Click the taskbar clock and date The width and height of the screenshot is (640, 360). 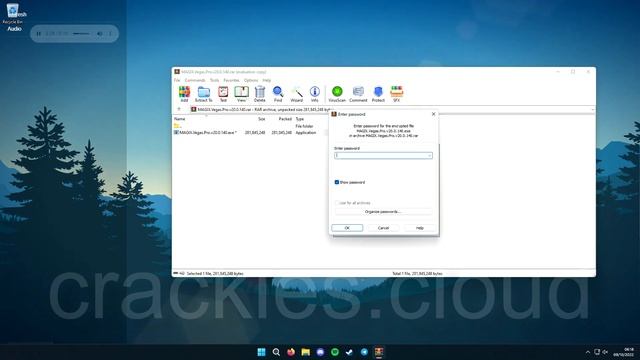[624, 352]
